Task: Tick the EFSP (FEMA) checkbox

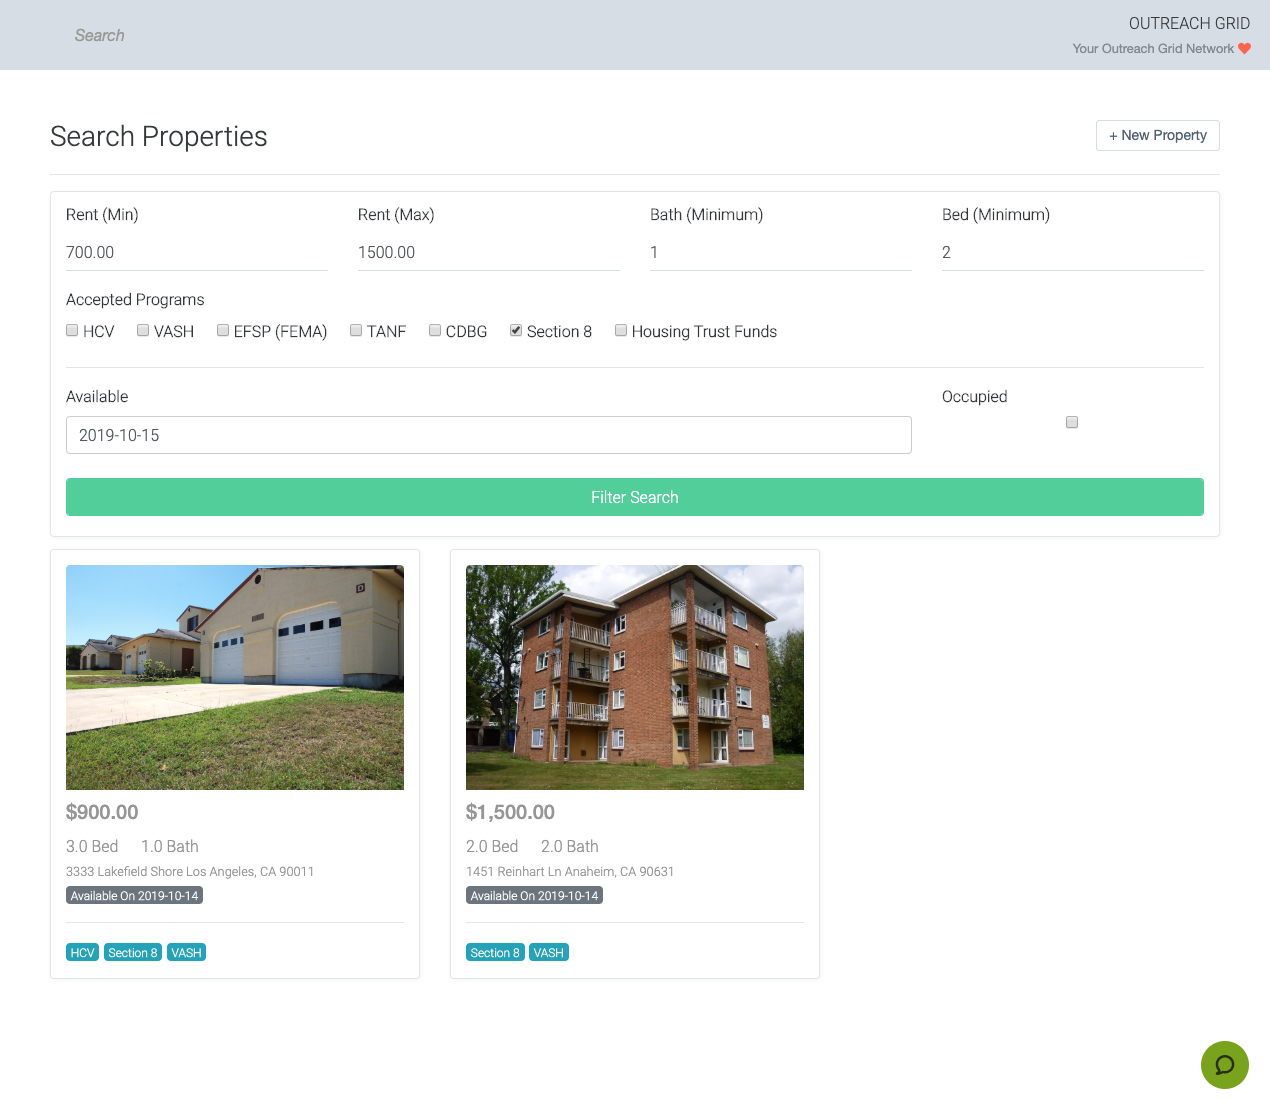Action: 223,330
